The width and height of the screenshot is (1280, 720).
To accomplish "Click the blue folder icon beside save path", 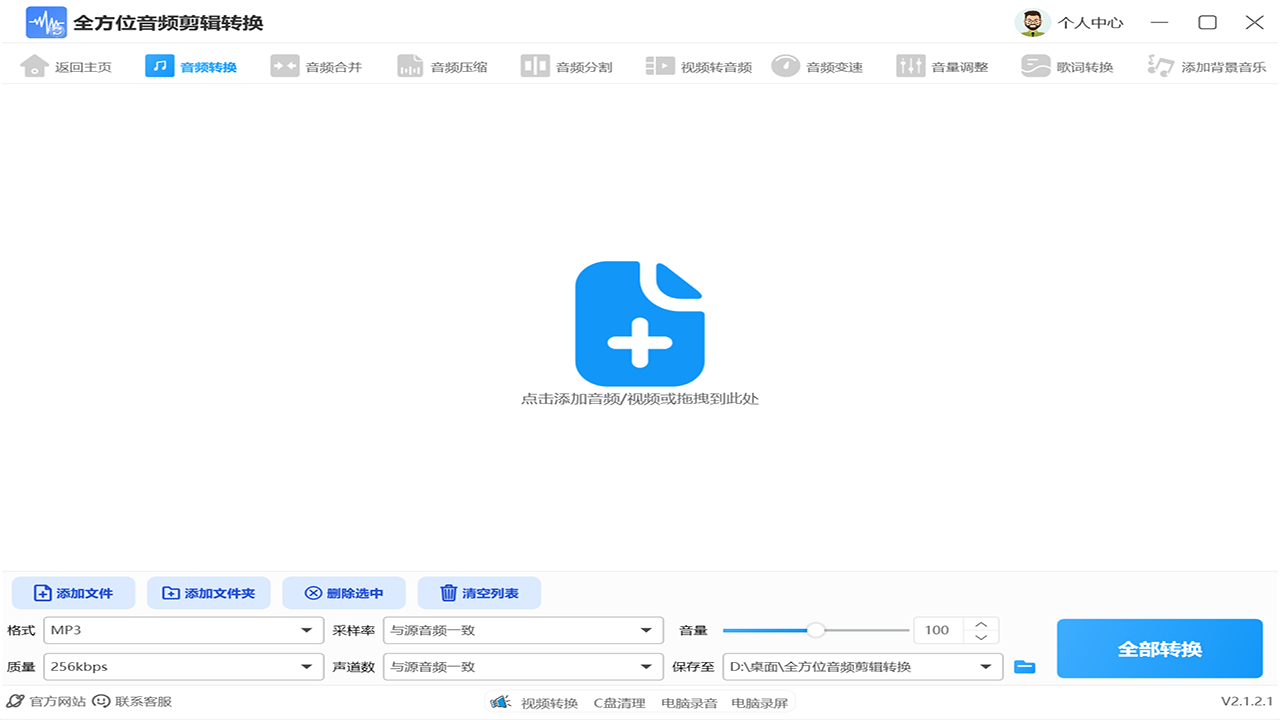I will point(1024,666).
